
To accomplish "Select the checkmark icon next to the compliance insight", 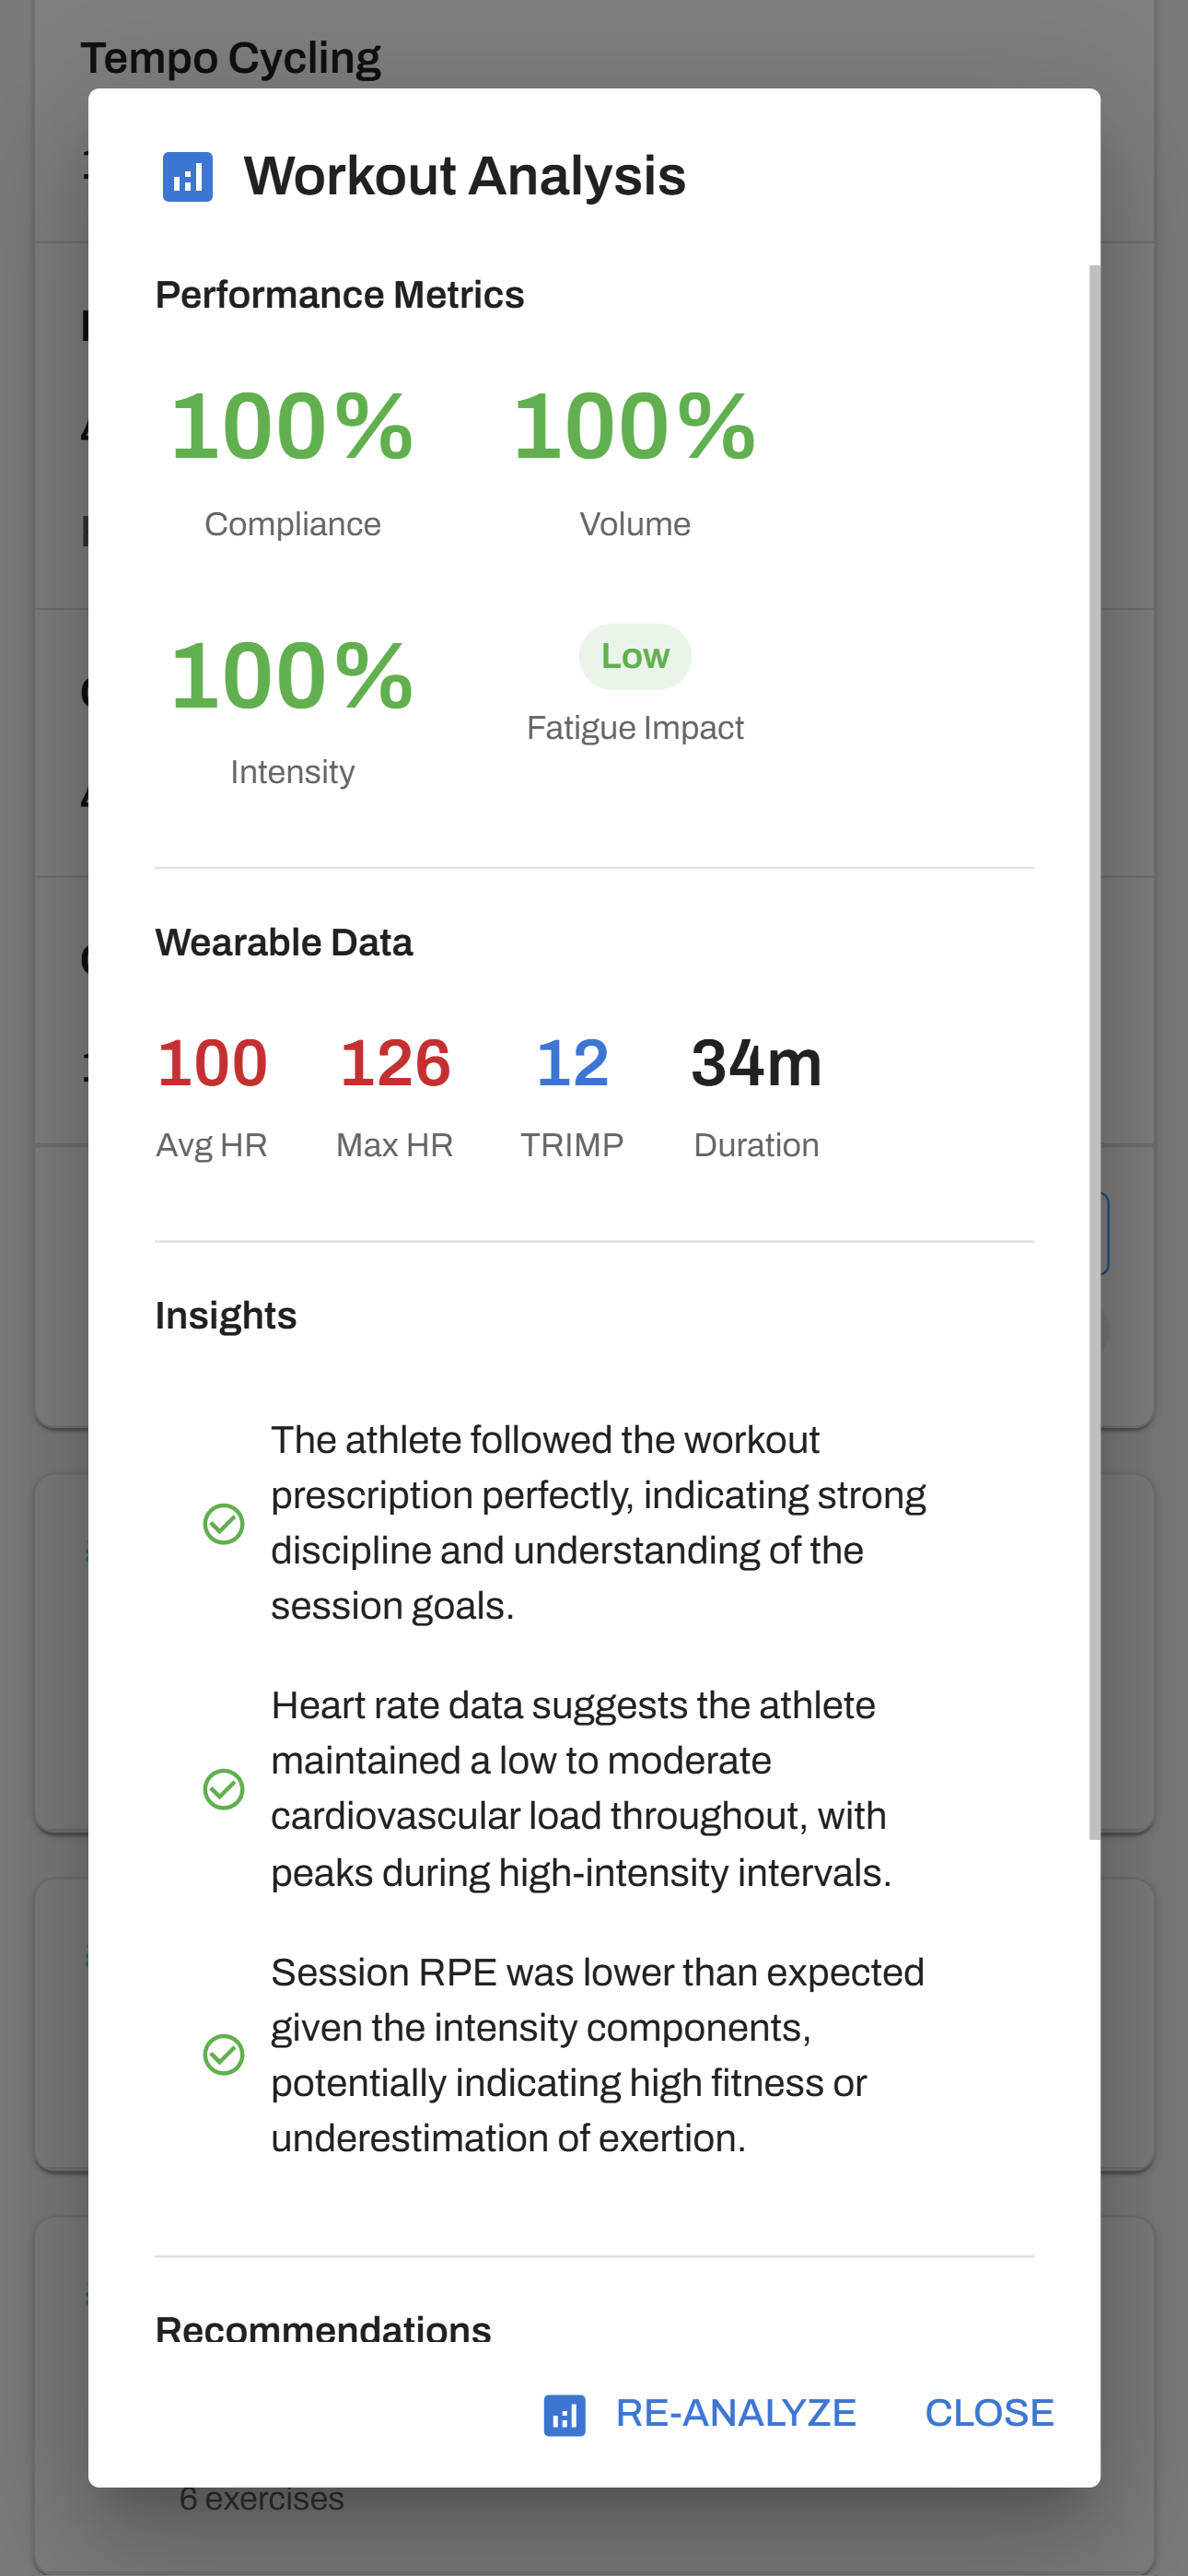I will pos(224,1523).
